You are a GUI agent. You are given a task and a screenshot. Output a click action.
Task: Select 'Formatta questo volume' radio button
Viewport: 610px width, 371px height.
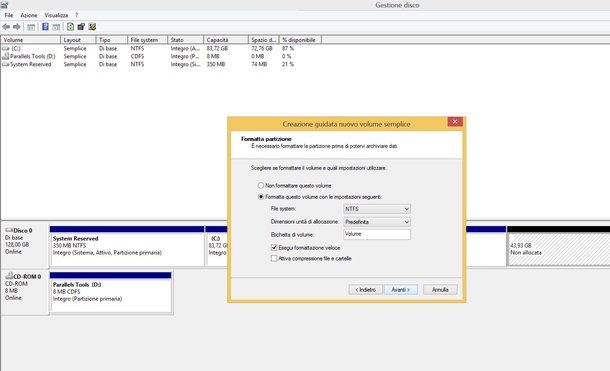(x=261, y=197)
